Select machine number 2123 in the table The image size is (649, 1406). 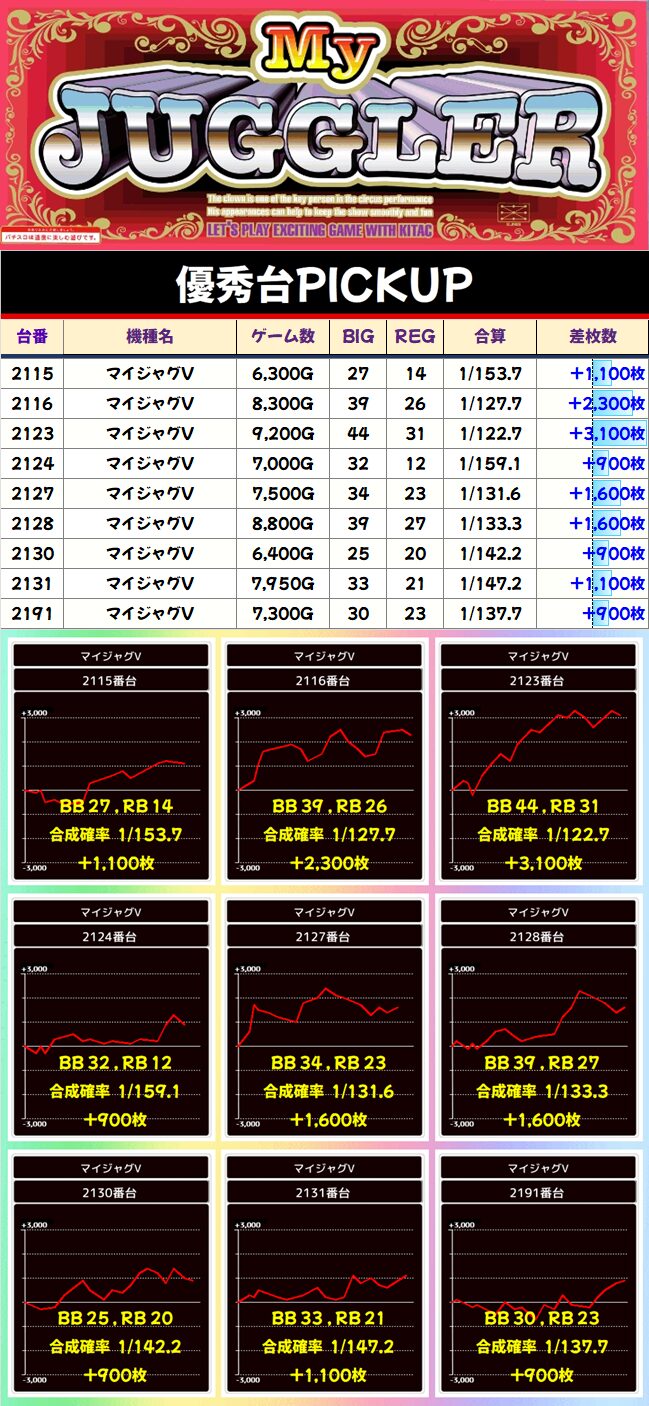32,434
